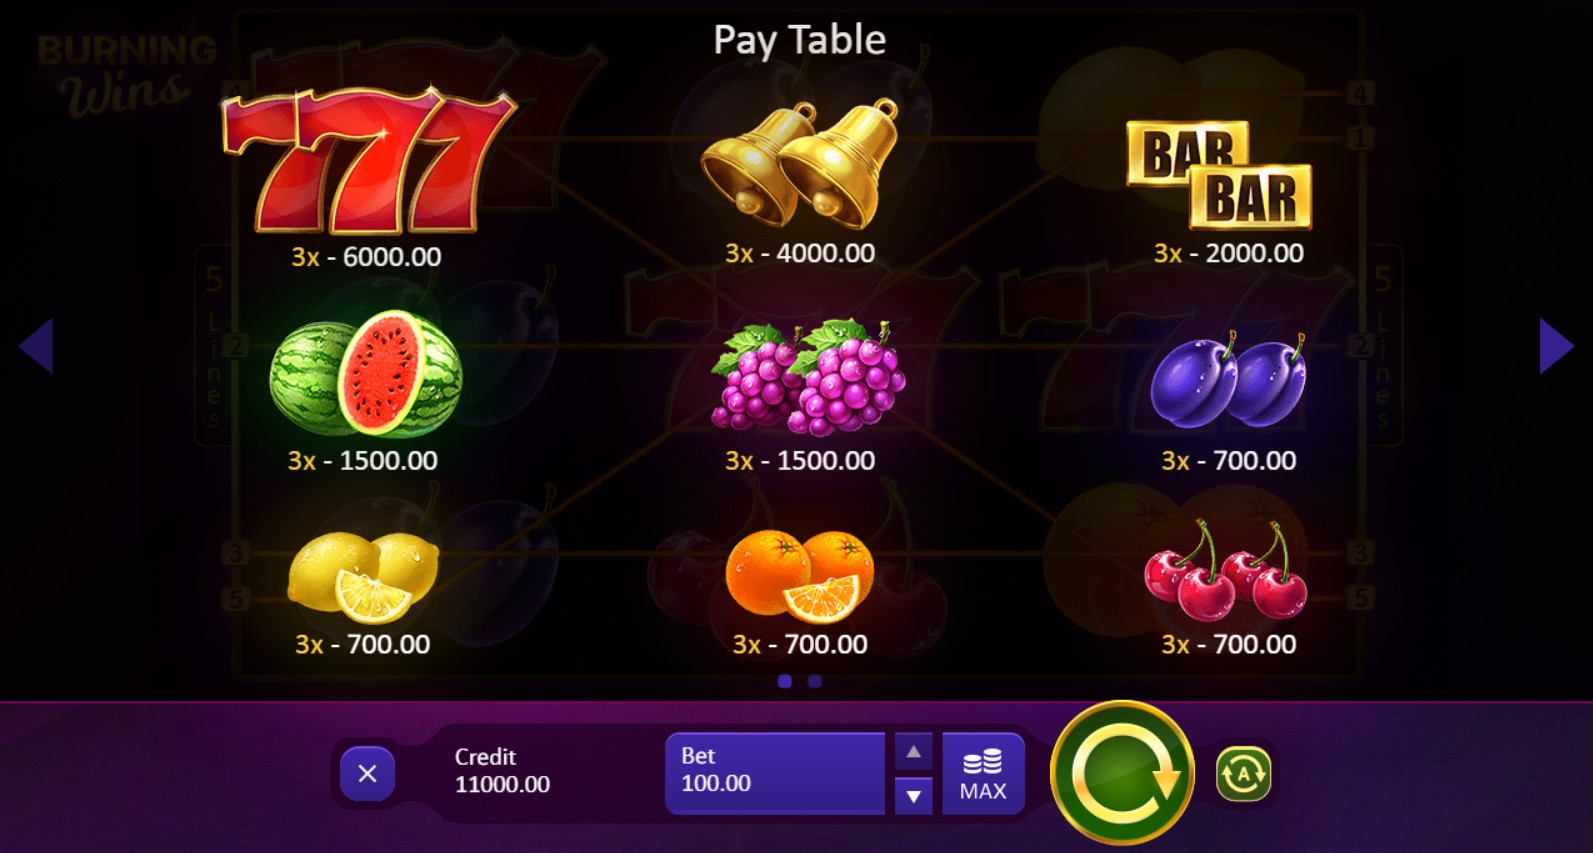
Task: Click the cherries symbol
Action: tap(1226, 570)
